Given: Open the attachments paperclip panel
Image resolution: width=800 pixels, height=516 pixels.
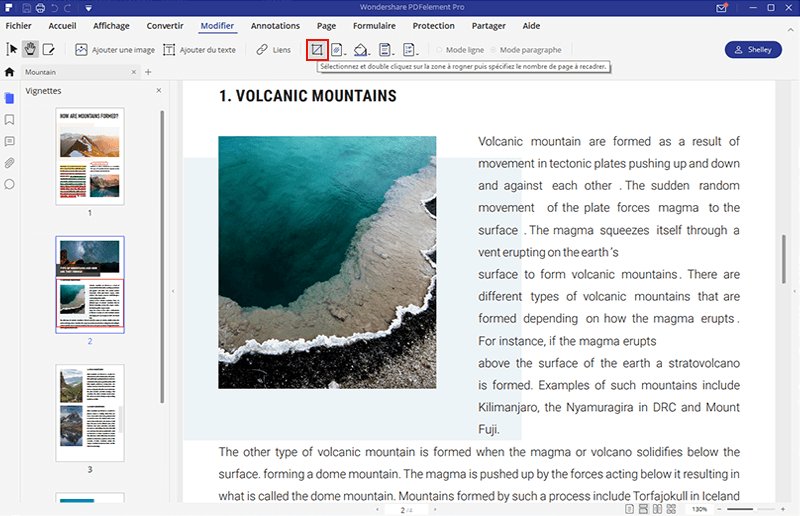Looking at the screenshot, I should click(x=10, y=163).
